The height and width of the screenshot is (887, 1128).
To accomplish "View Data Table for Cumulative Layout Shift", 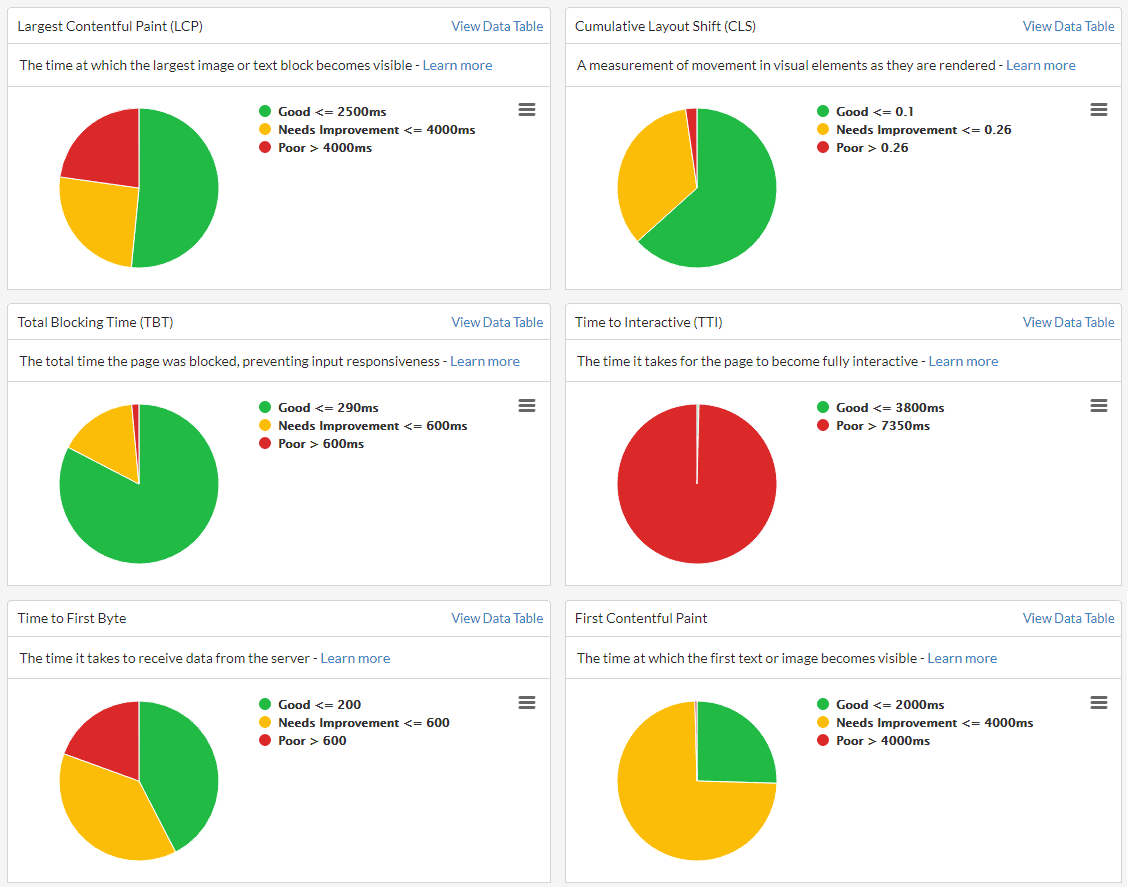I will click(x=1068, y=27).
